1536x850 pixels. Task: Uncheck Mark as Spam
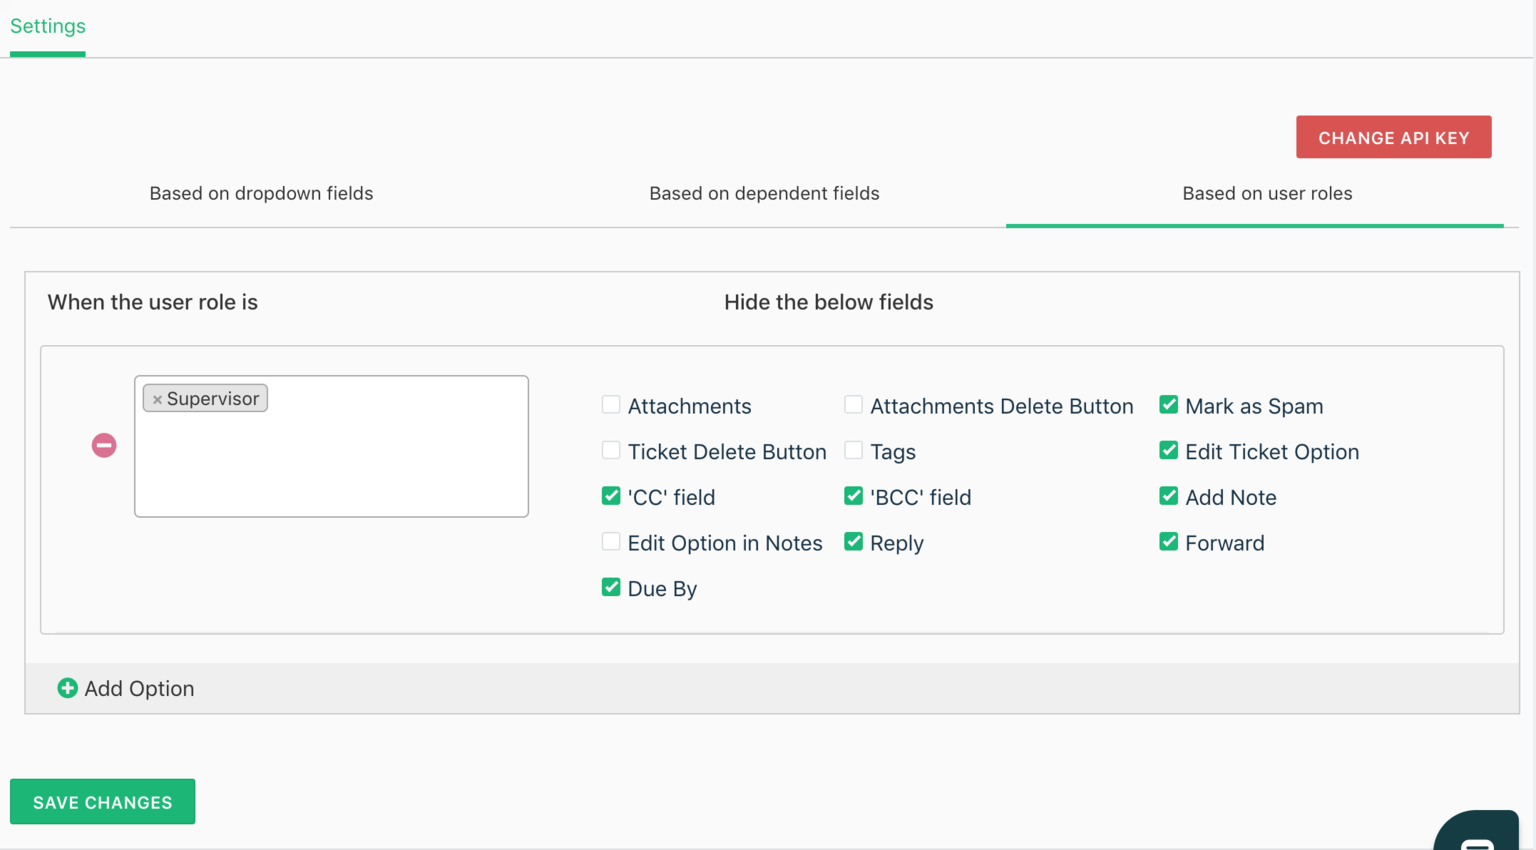(1168, 404)
